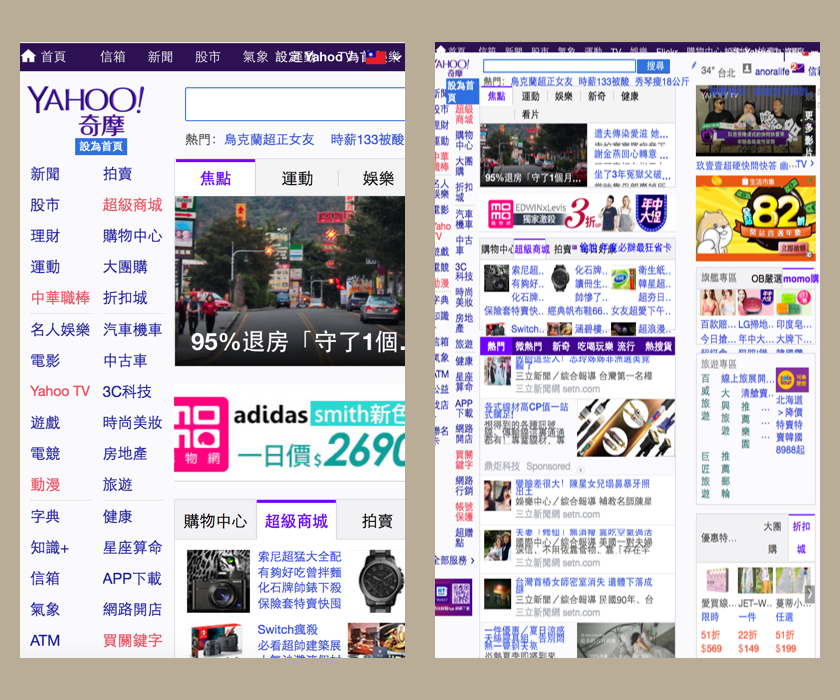This screenshot has width=840, height=700.
Task: Select the 運動 news tab on left page
Action: coord(297,178)
